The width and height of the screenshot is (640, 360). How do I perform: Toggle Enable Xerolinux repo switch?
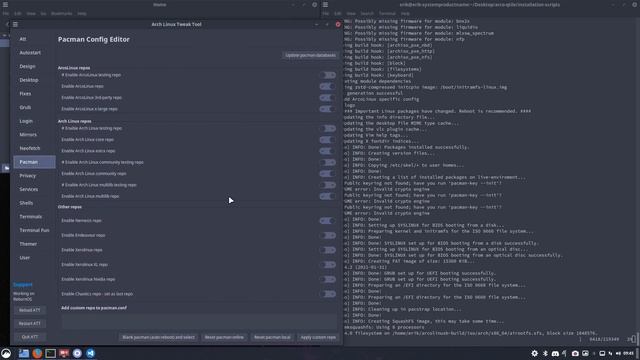(x=327, y=250)
